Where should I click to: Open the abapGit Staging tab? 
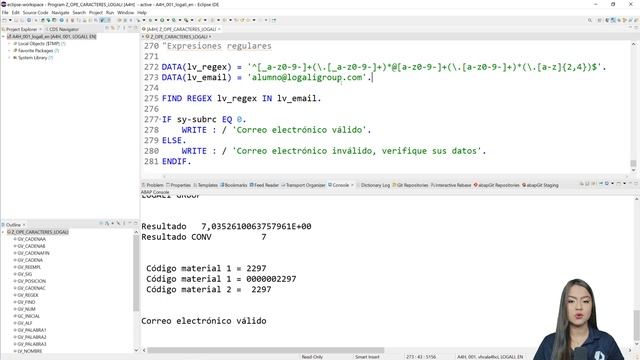point(540,185)
